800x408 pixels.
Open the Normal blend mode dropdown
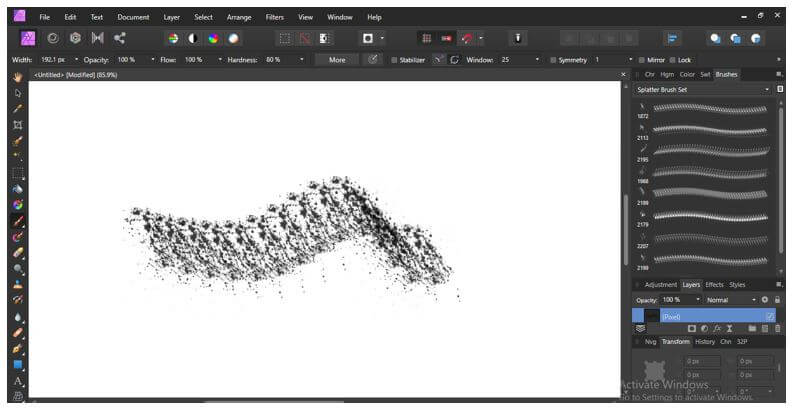(731, 300)
